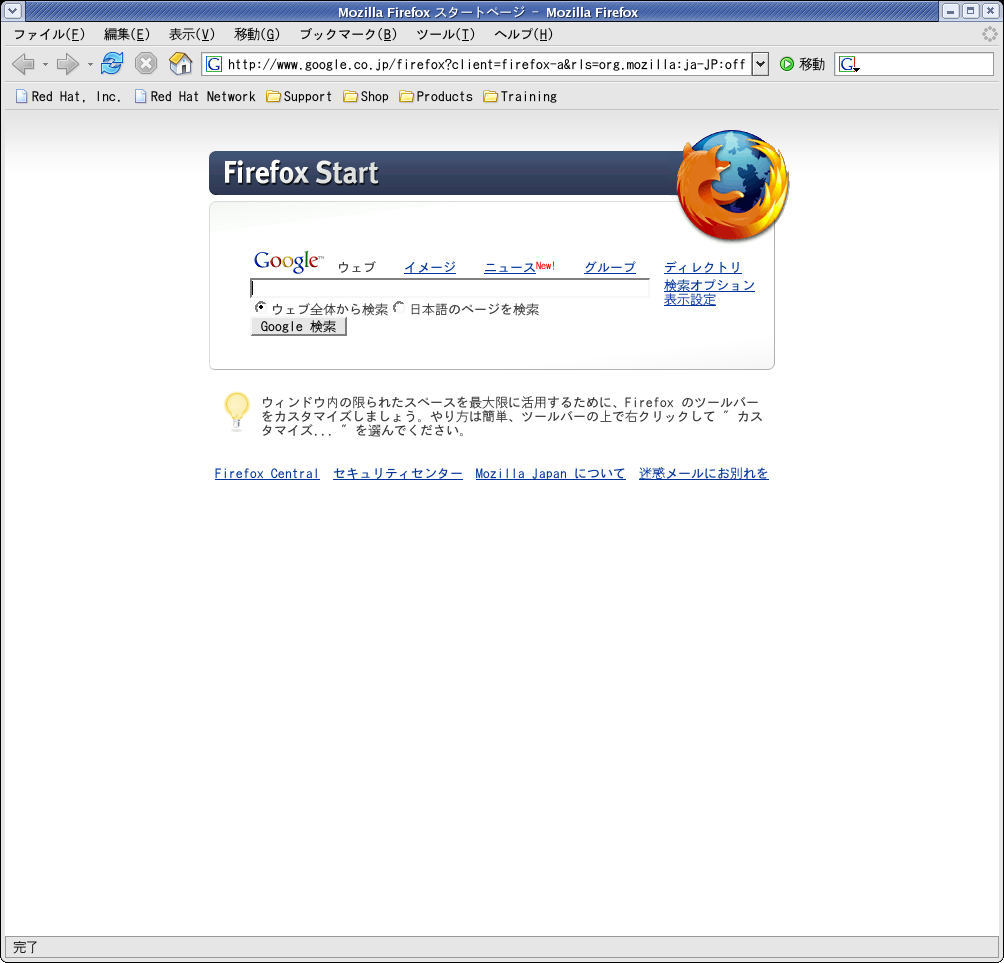
Task: Open the 検索オプション link
Action: tap(709, 286)
